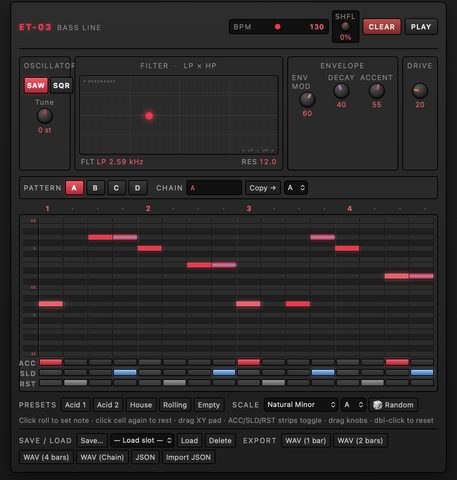The image size is (457, 480).
Task: Click the note at beat 2 in piano roll
Action: point(149,248)
